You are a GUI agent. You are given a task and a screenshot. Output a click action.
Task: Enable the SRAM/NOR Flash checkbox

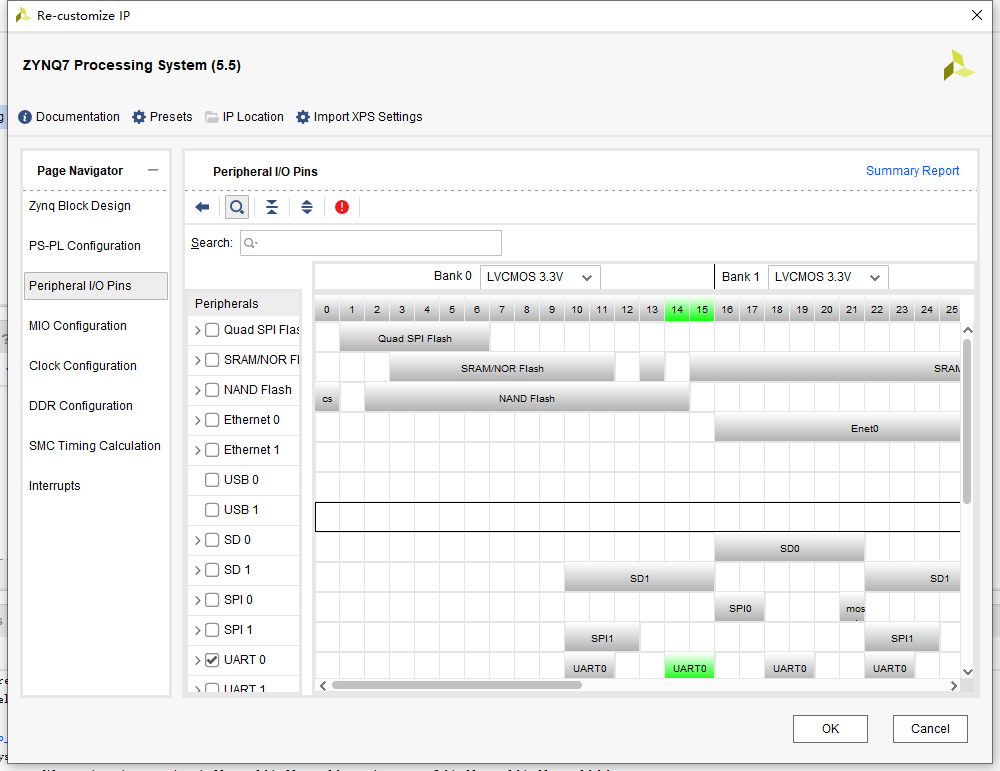(212, 360)
